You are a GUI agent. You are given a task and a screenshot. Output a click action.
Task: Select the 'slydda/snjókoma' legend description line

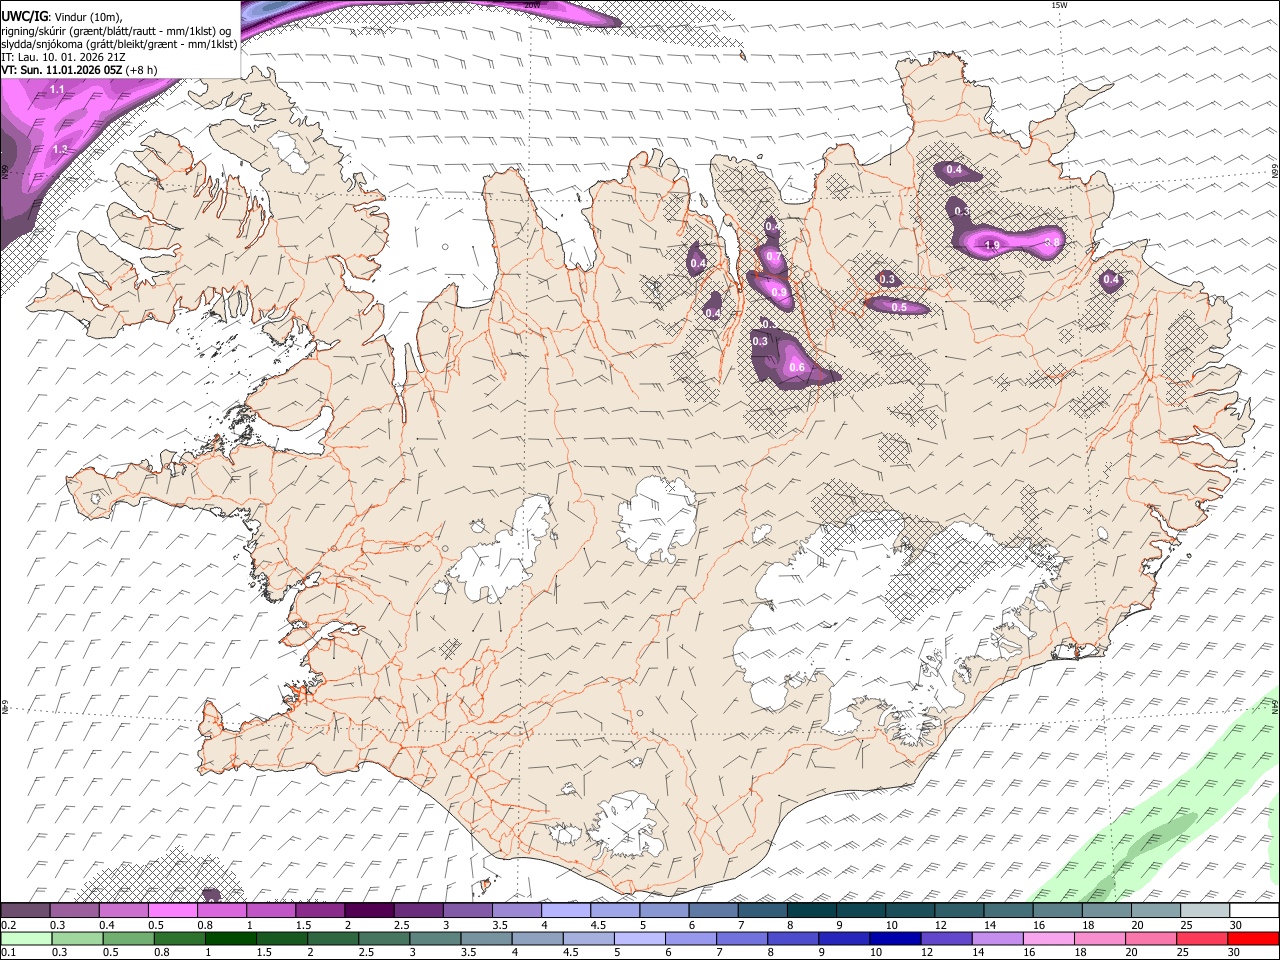pos(119,45)
